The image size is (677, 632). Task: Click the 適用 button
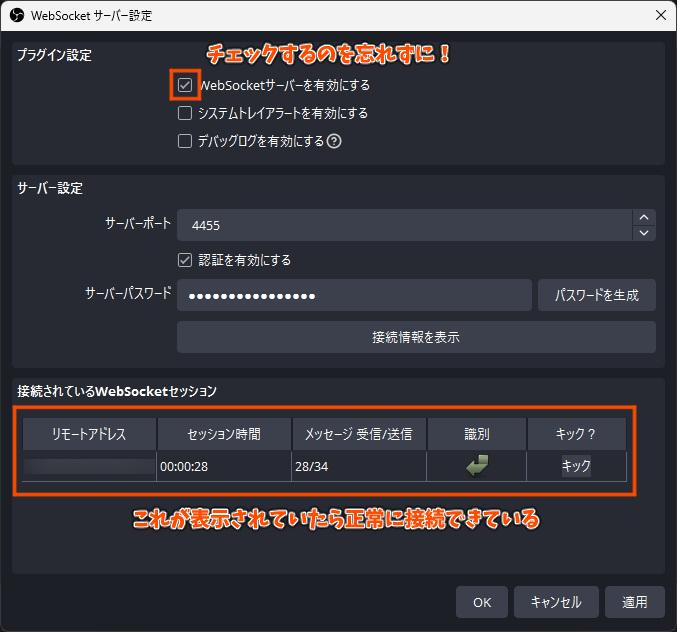(635, 602)
